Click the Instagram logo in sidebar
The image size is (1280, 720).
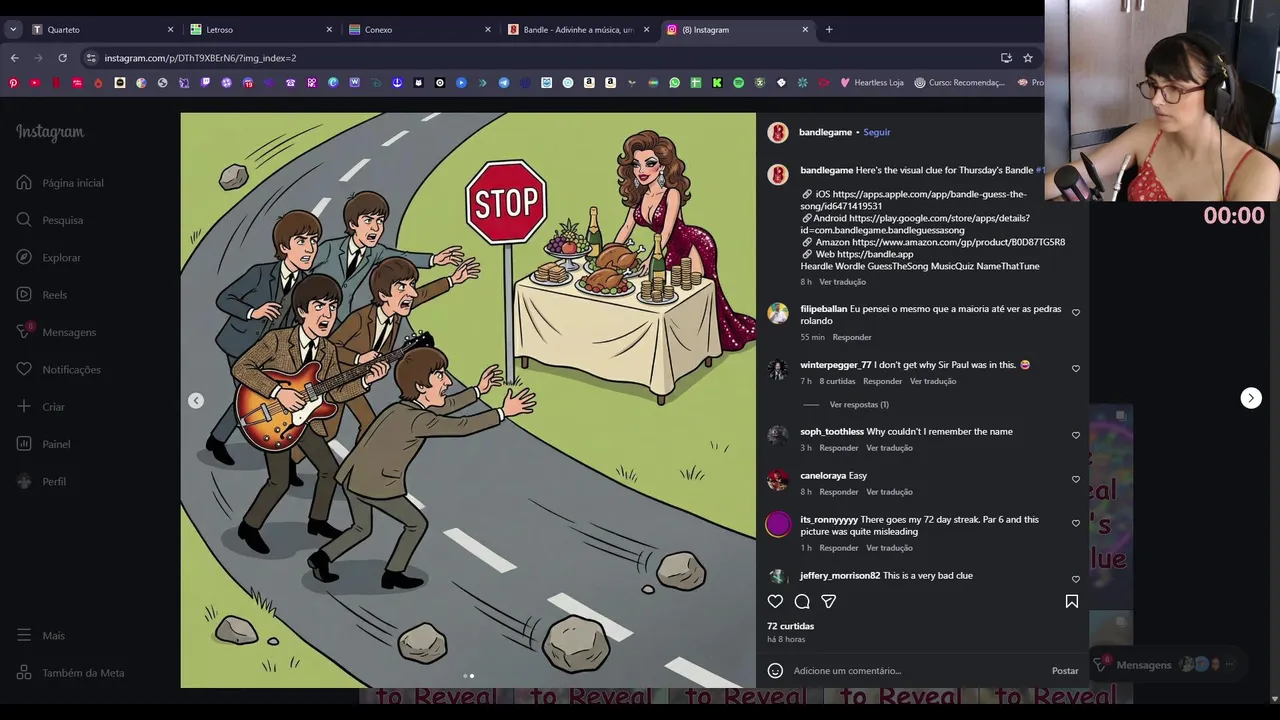pos(50,132)
